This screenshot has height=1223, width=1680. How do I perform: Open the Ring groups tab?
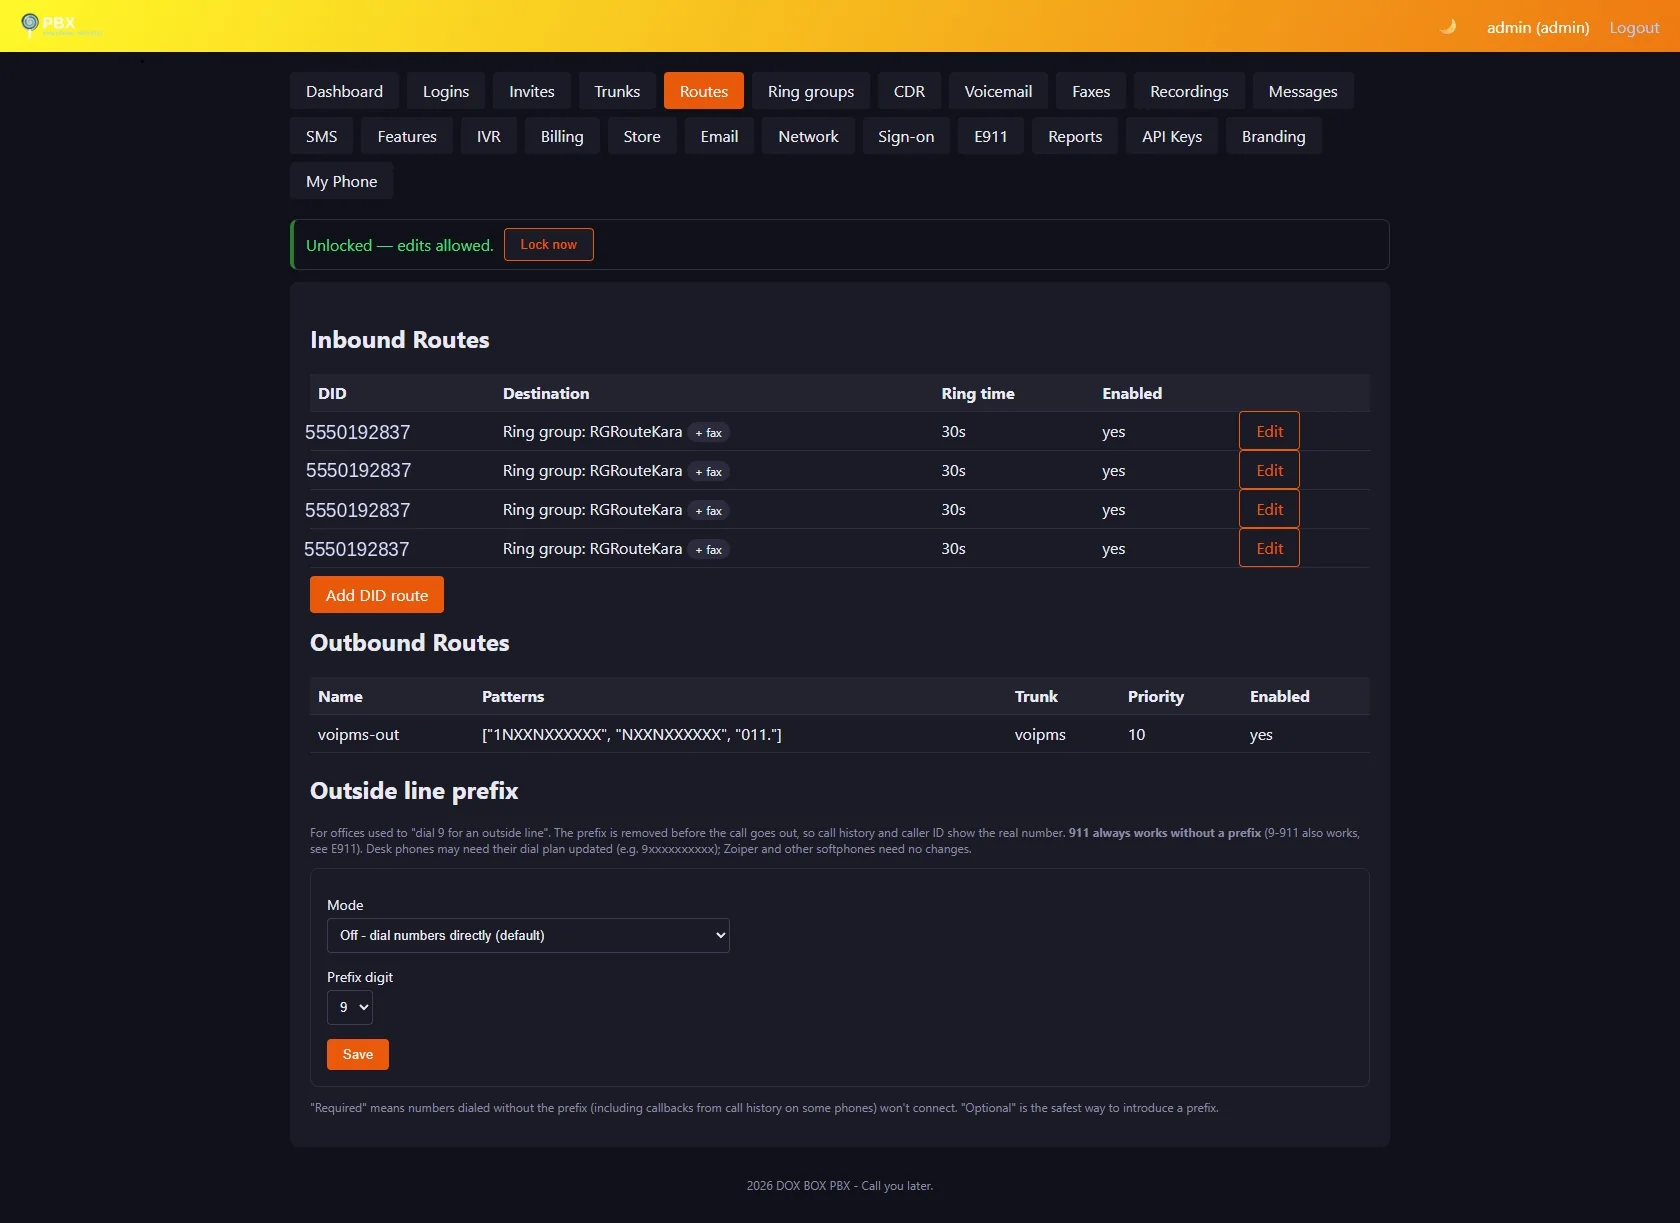(811, 91)
